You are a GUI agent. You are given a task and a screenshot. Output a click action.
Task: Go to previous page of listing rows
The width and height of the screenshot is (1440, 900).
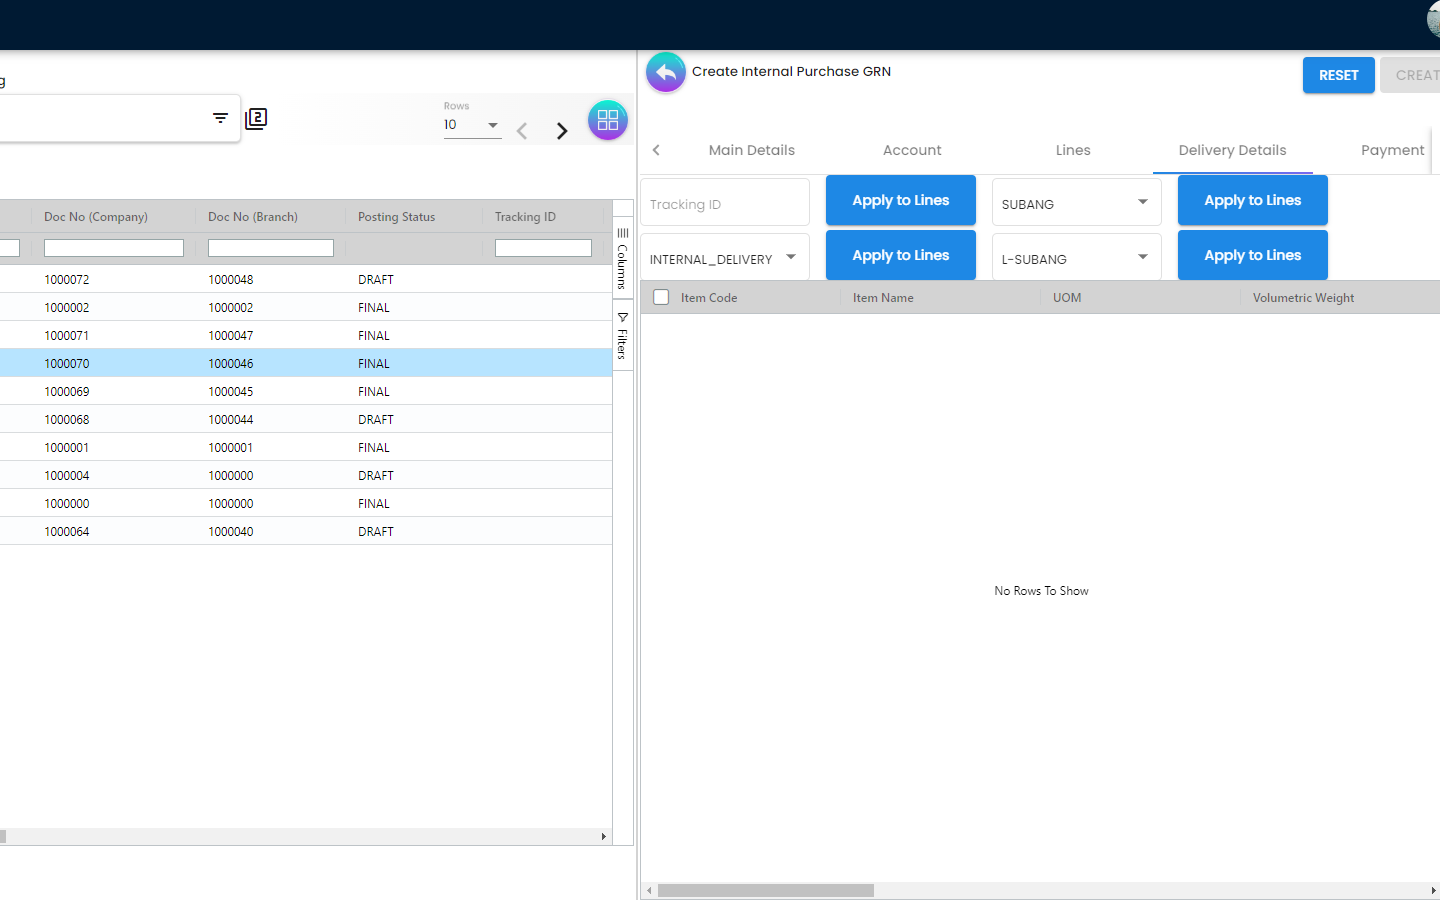coord(522,131)
